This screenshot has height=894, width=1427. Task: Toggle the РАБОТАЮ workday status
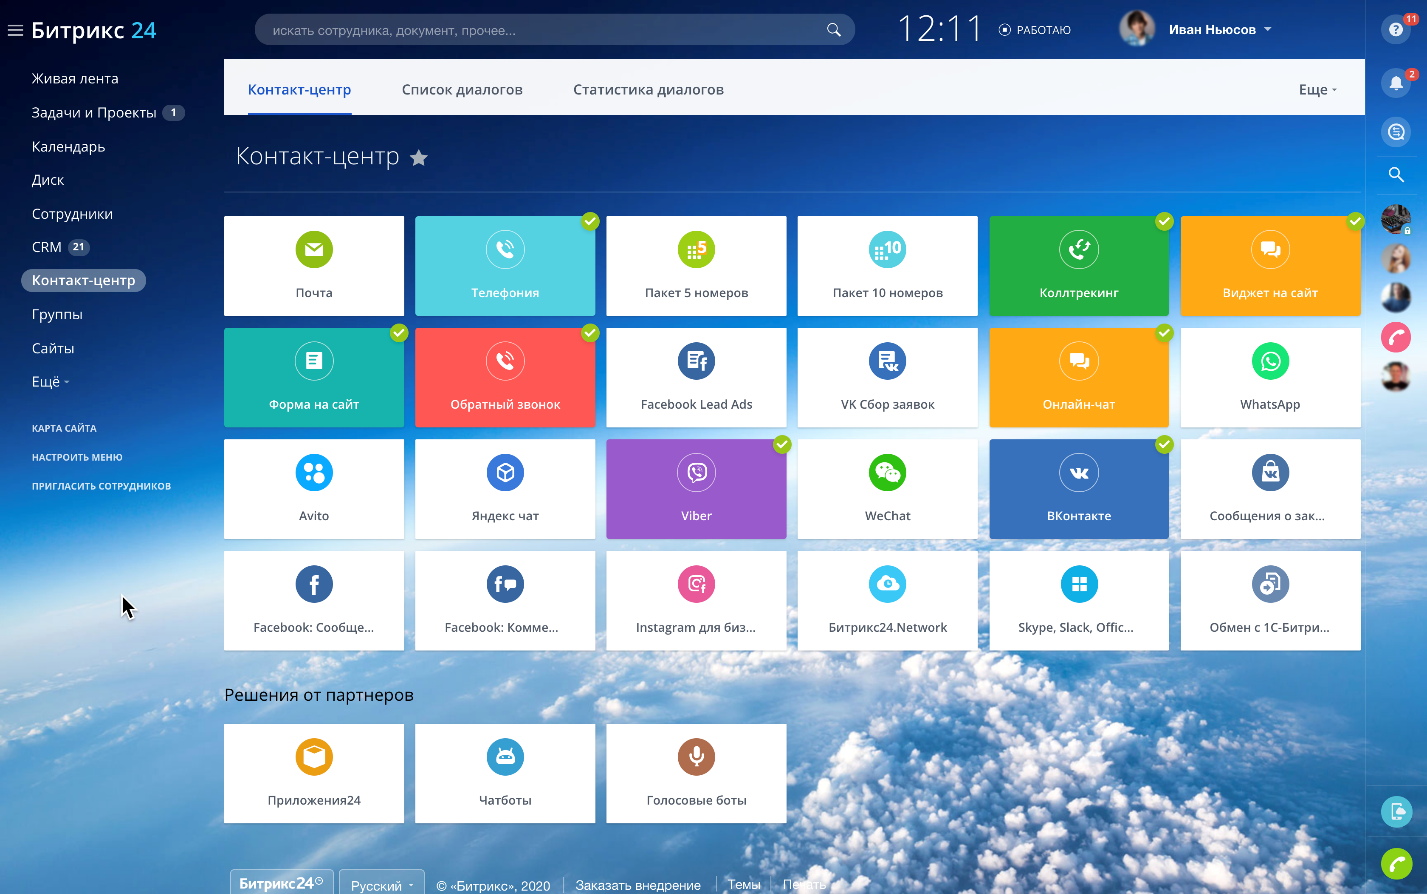pyautogui.click(x=1035, y=30)
